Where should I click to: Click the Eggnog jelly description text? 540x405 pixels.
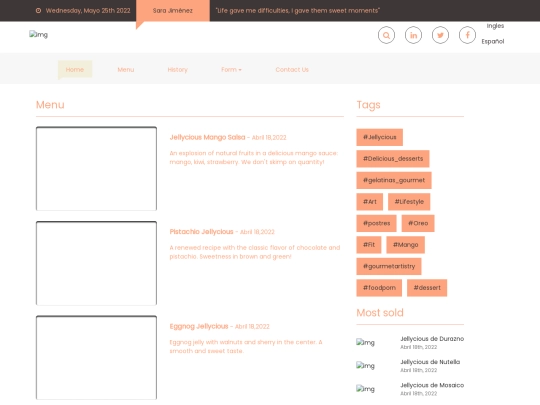point(246,346)
